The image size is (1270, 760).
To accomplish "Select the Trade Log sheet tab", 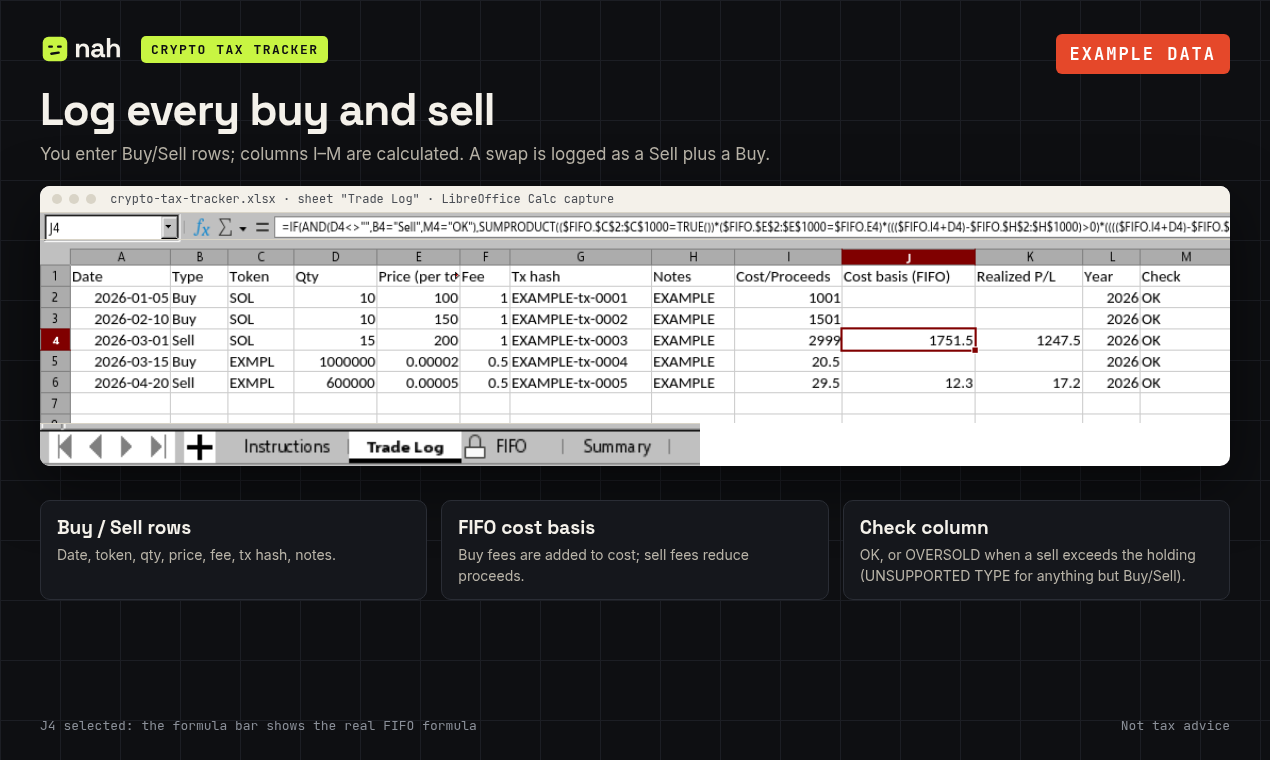I will click(x=405, y=447).
